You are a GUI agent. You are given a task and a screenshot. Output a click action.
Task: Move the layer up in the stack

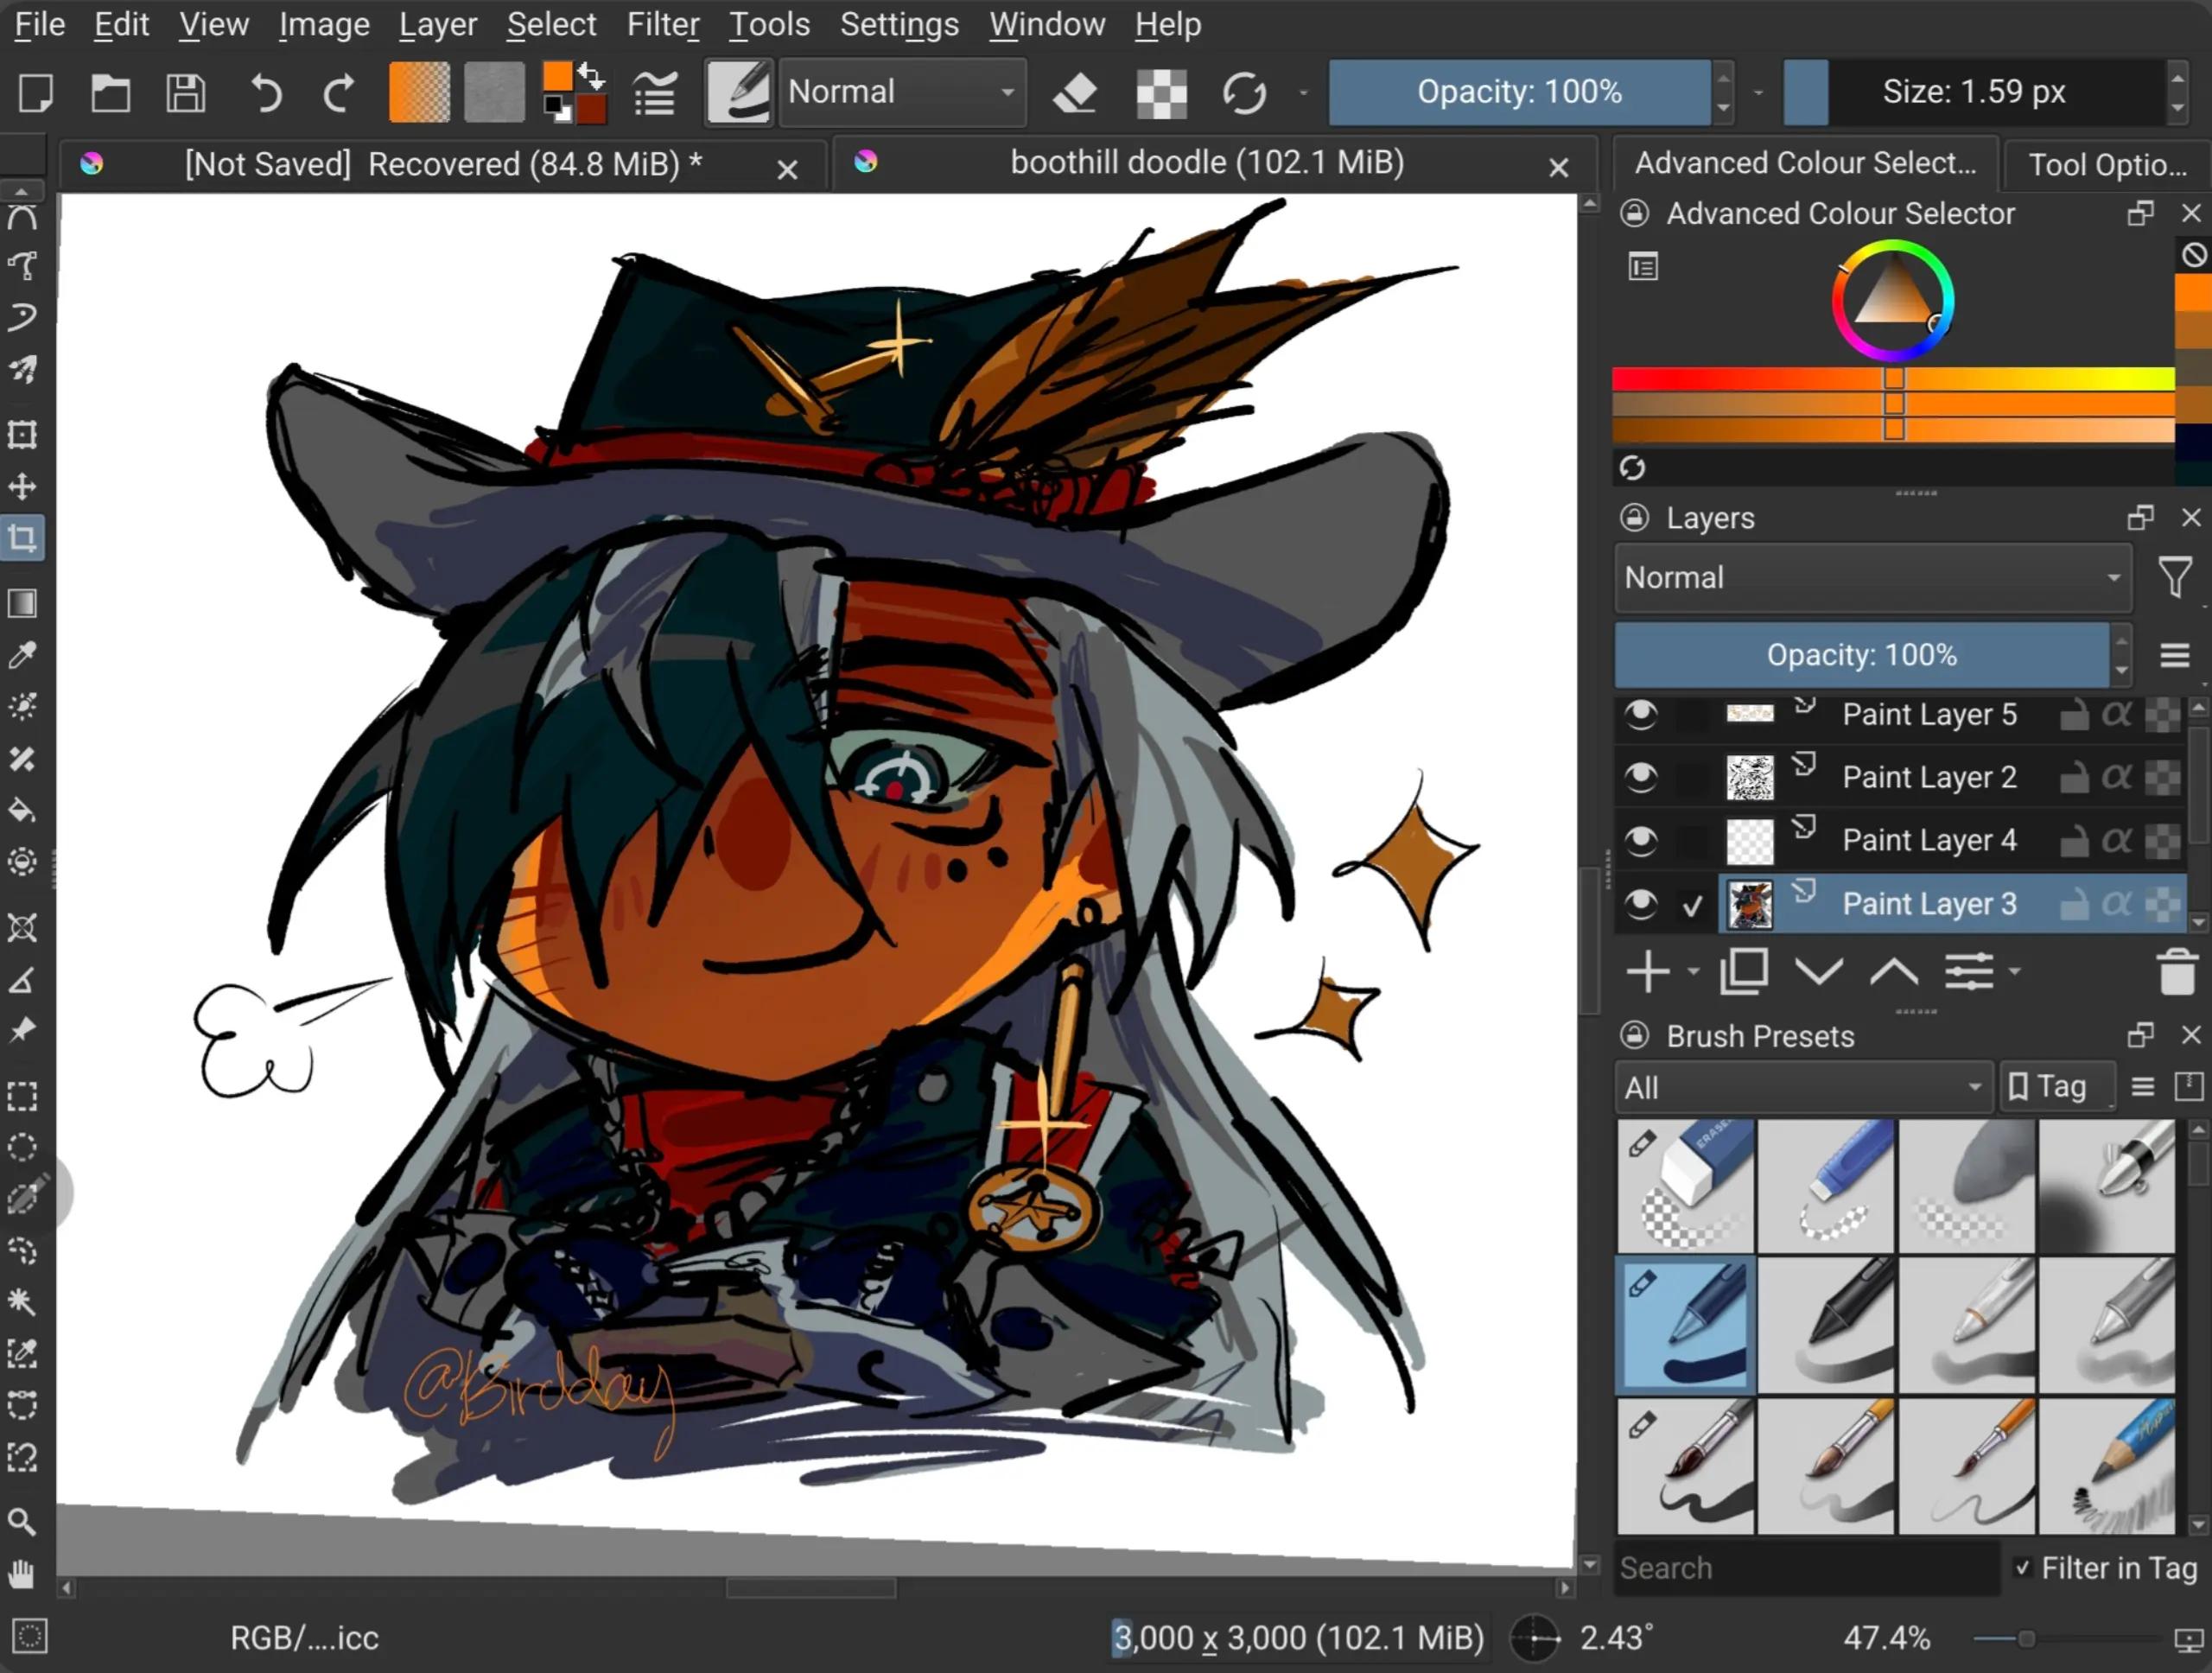(x=1894, y=971)
